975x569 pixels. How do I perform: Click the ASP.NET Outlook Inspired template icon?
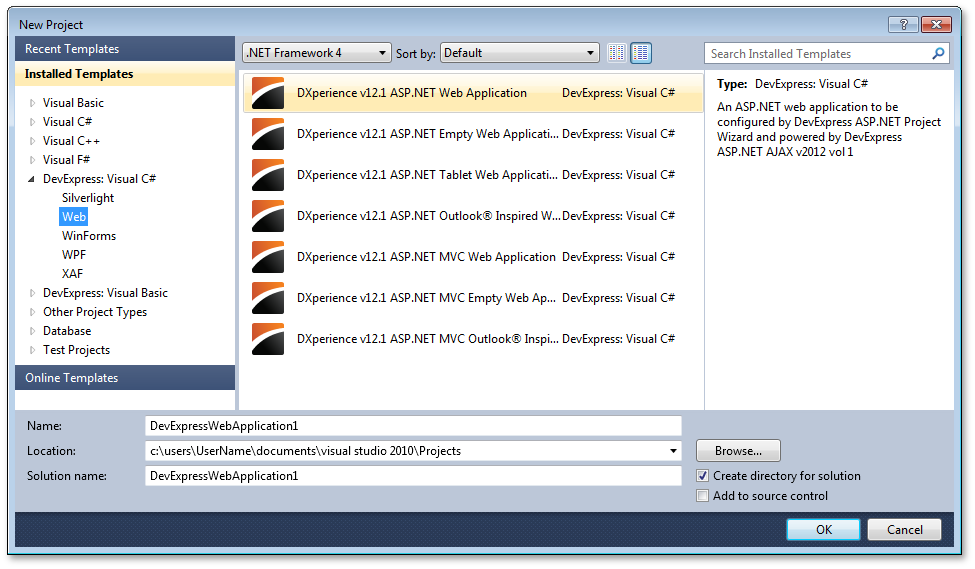268,216
